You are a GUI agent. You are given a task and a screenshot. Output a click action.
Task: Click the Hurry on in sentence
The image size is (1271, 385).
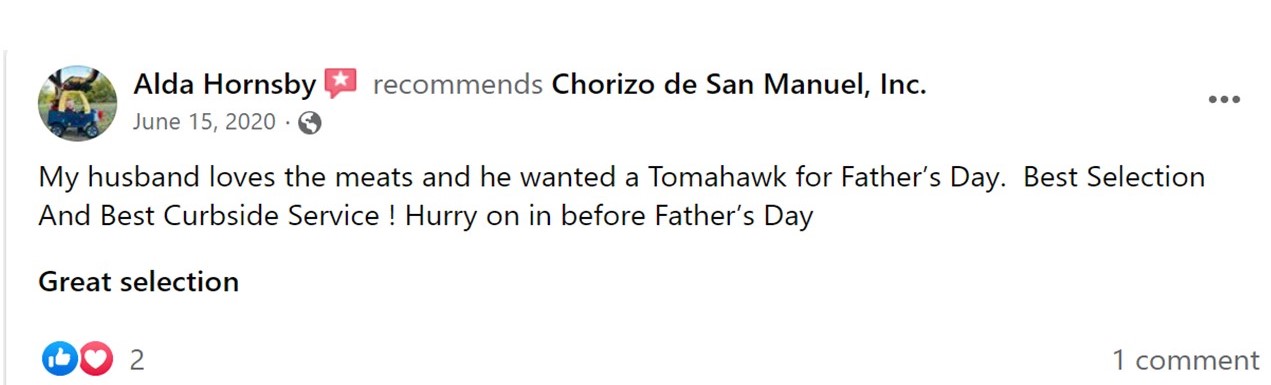609,216
